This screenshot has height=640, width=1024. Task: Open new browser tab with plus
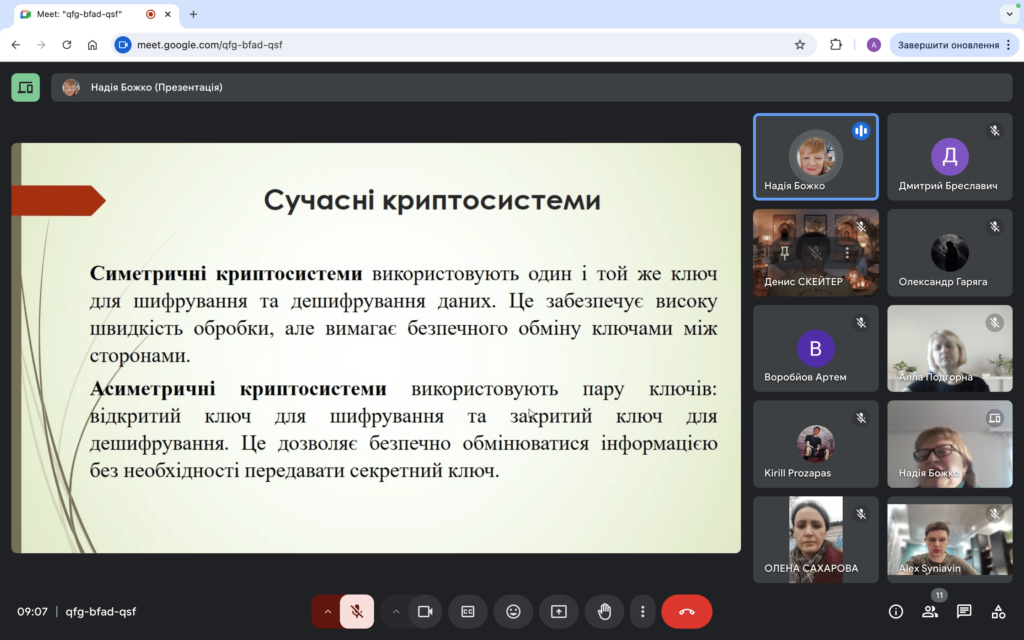[193, 14]
